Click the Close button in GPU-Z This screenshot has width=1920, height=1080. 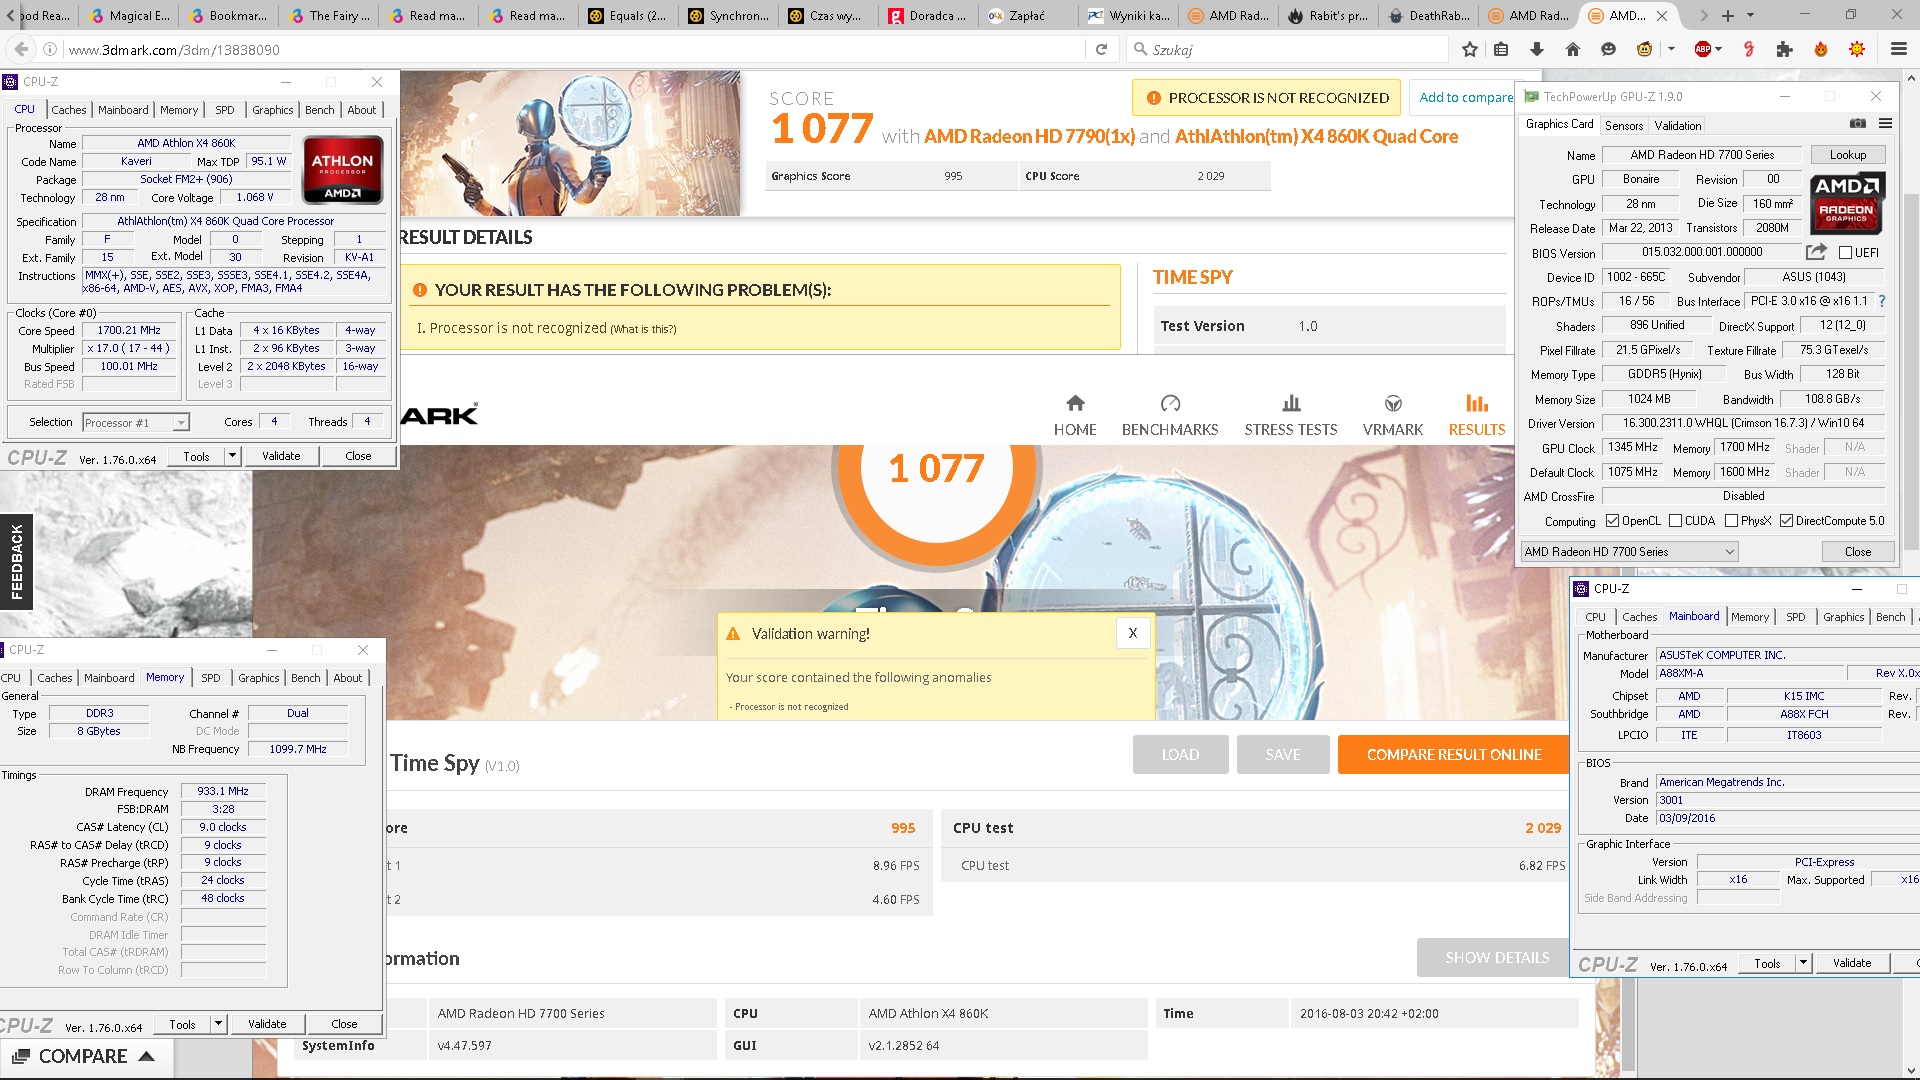1857,552
